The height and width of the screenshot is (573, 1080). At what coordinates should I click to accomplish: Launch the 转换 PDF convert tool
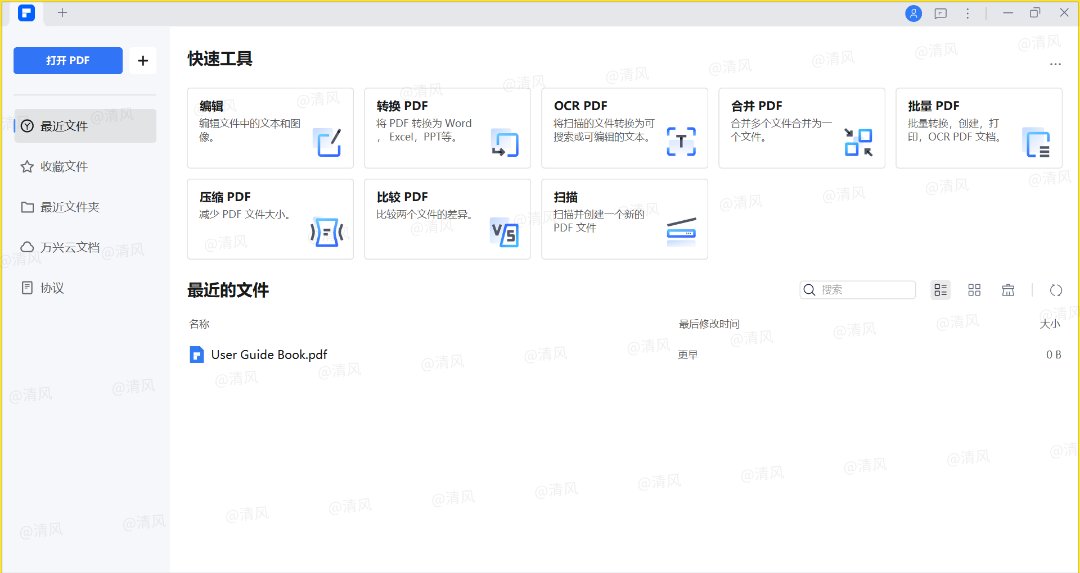tap(447, 128)
